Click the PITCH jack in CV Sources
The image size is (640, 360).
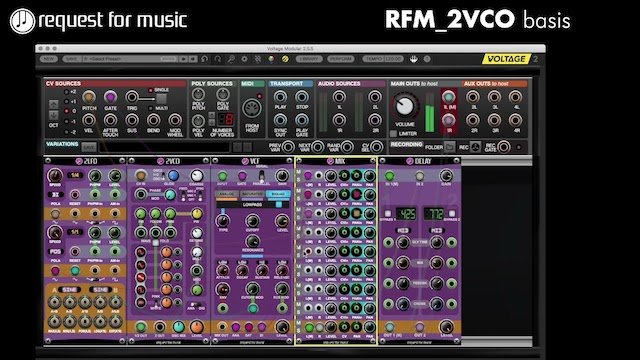89,97
